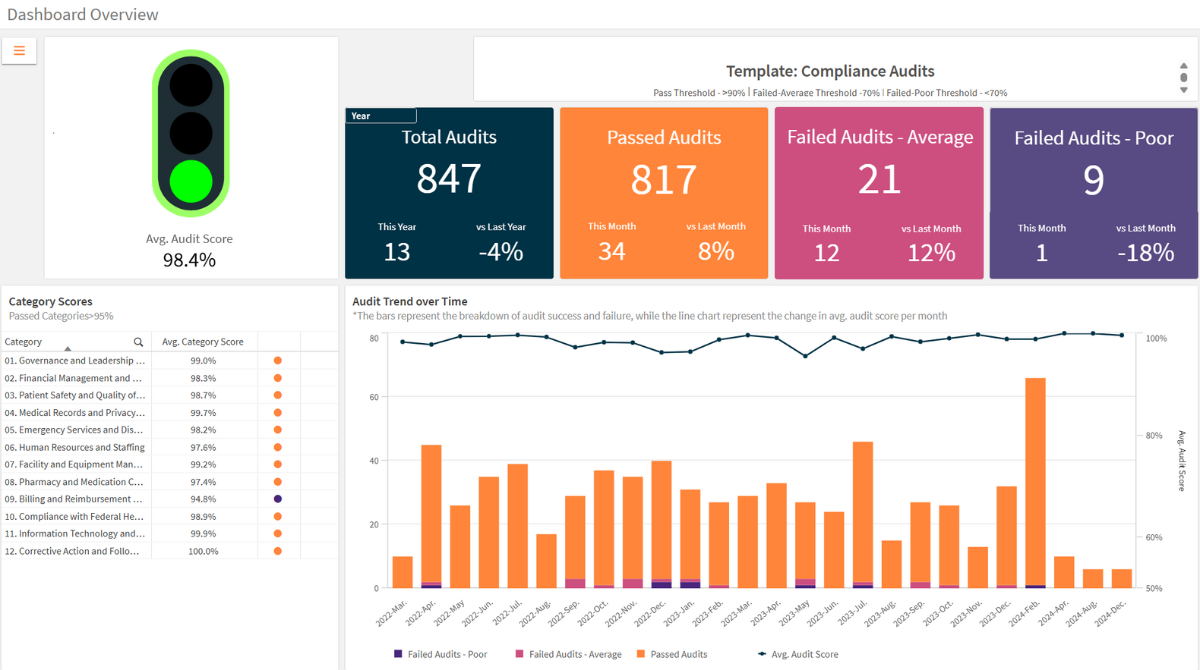Click the tallest bar for 2024-Feb.
1200x670 pixels.
pyautogui.click(x=1035, y=480)
